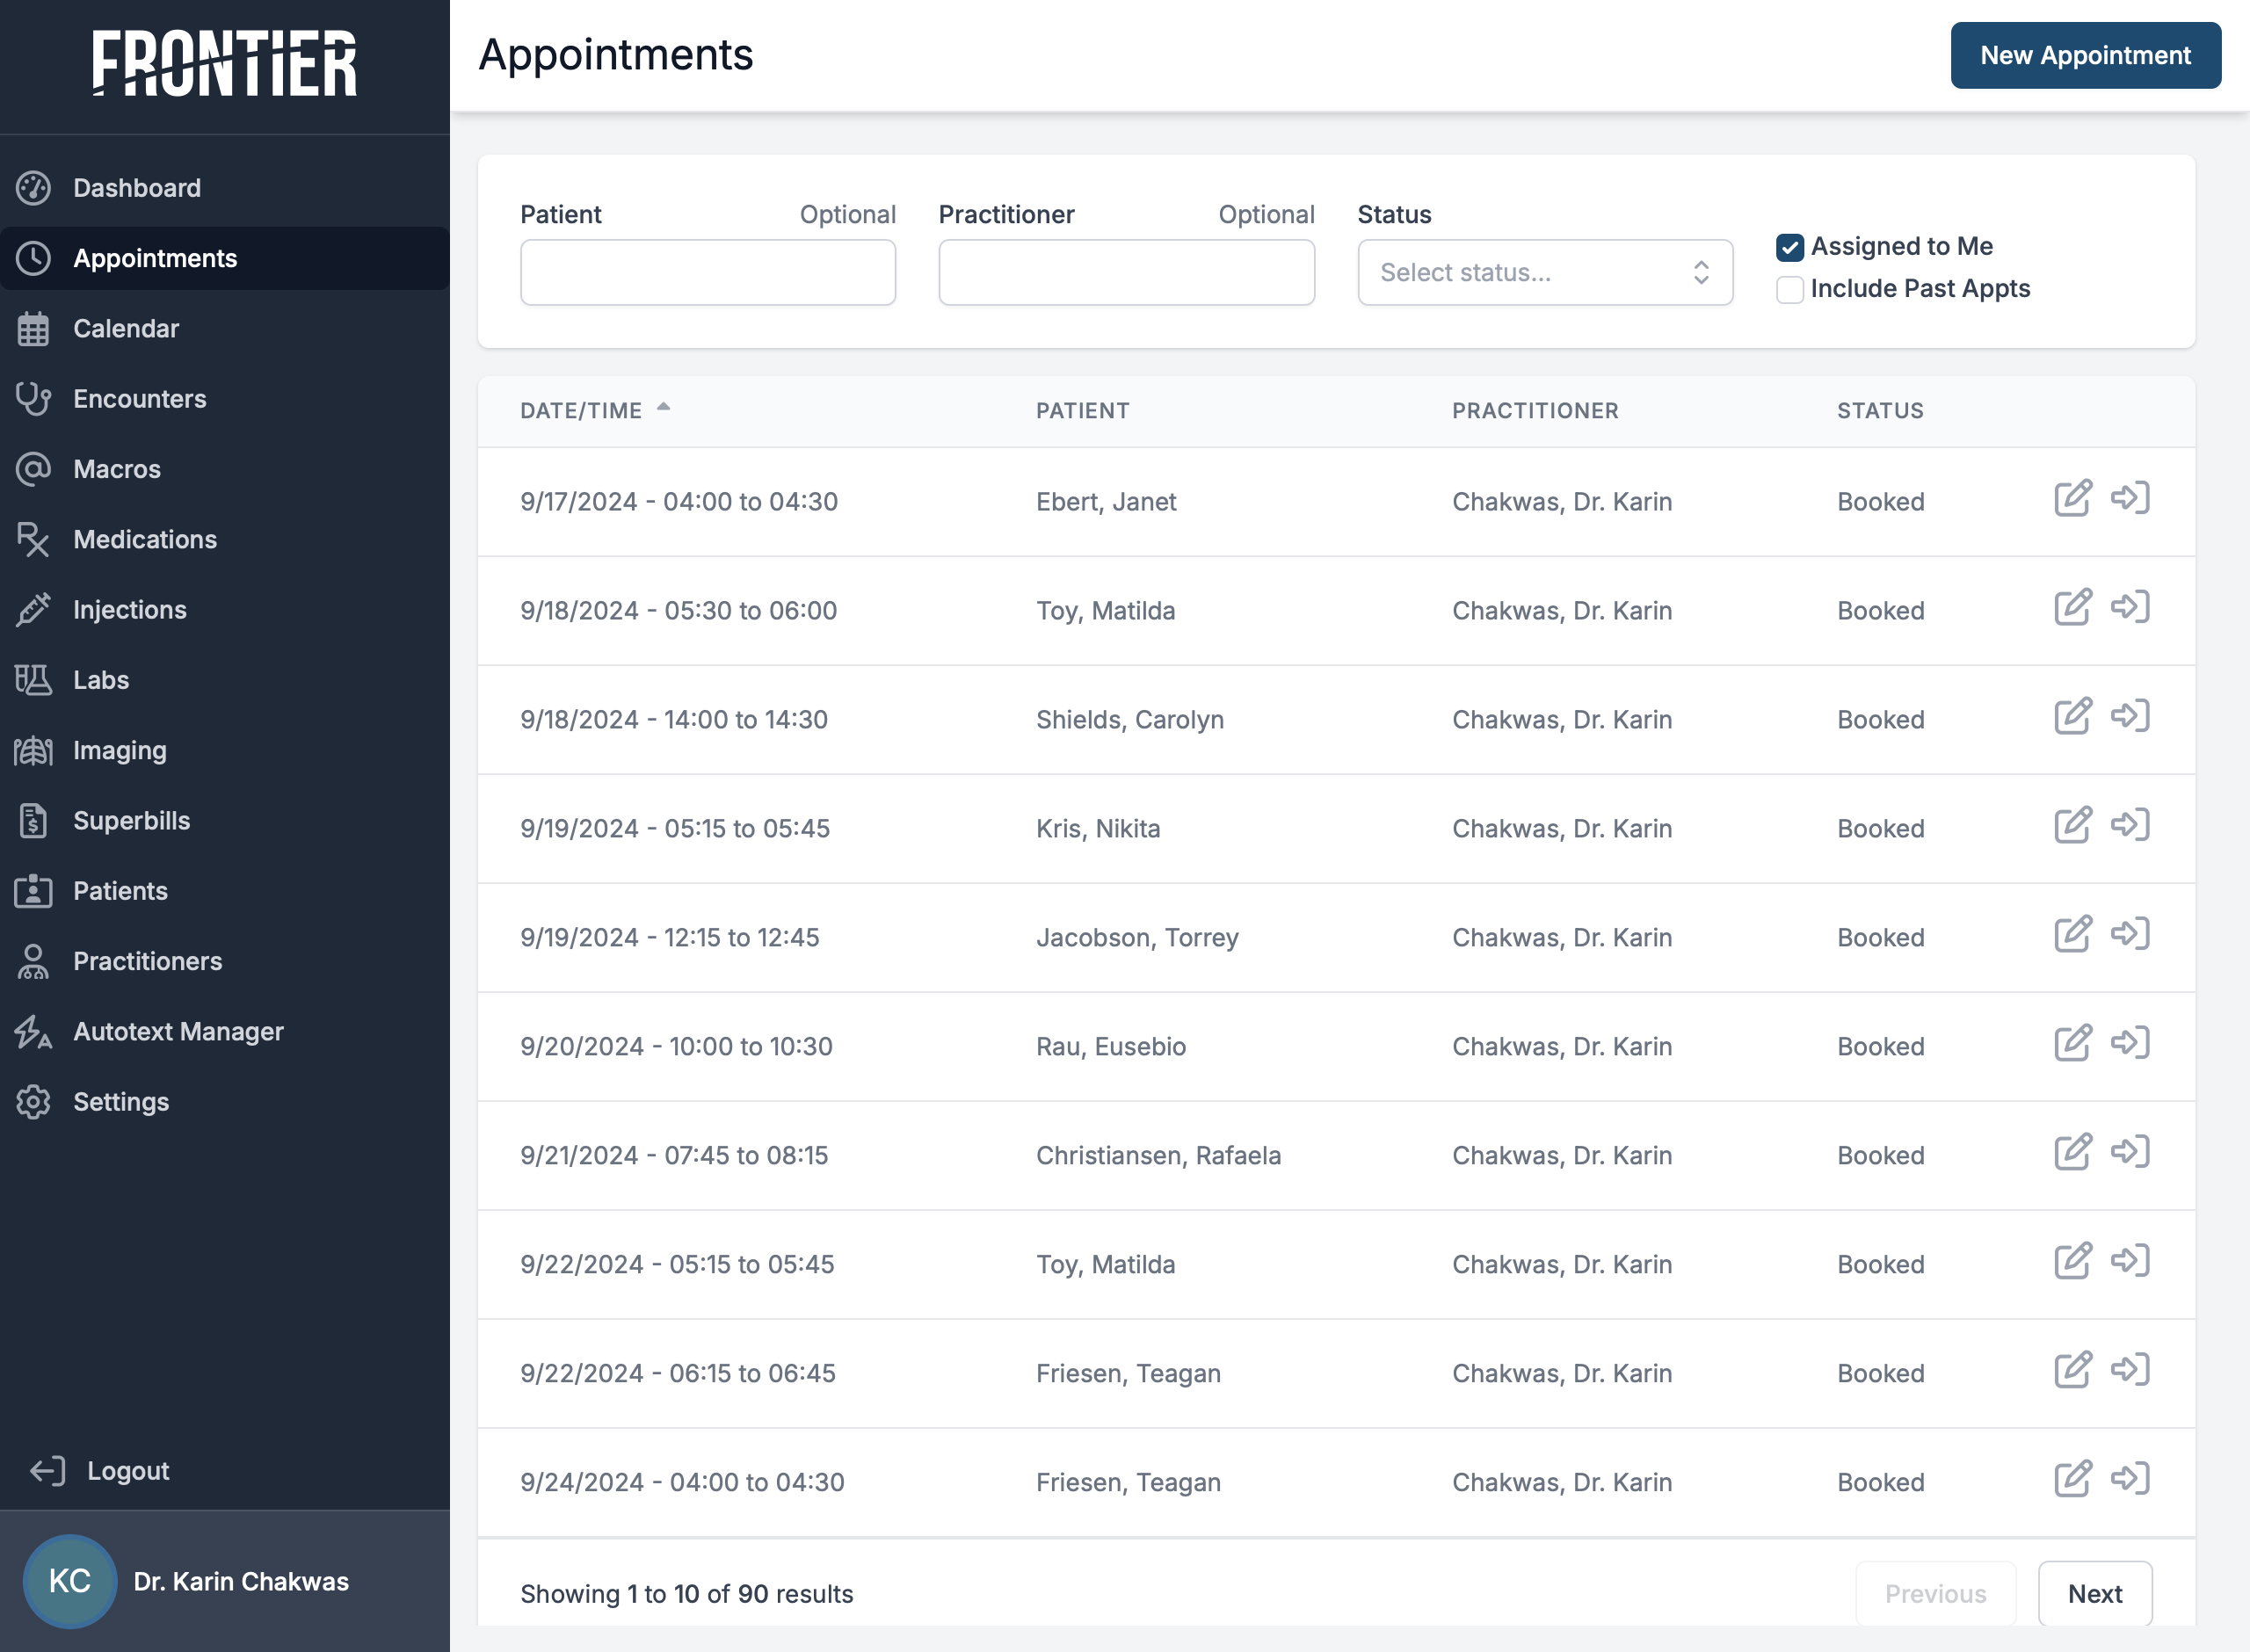This screenshot has height=1652, width=2250.
Task: Click the Encounters stethoscope icon
Action: click(x=33, y=399)
